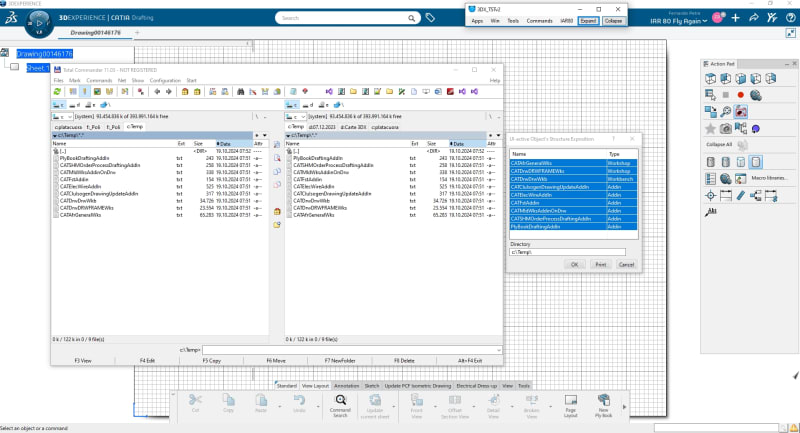The image size is (800, 433).
Task: Click the Total Commander command line field
Action: (x=352, y=350)
